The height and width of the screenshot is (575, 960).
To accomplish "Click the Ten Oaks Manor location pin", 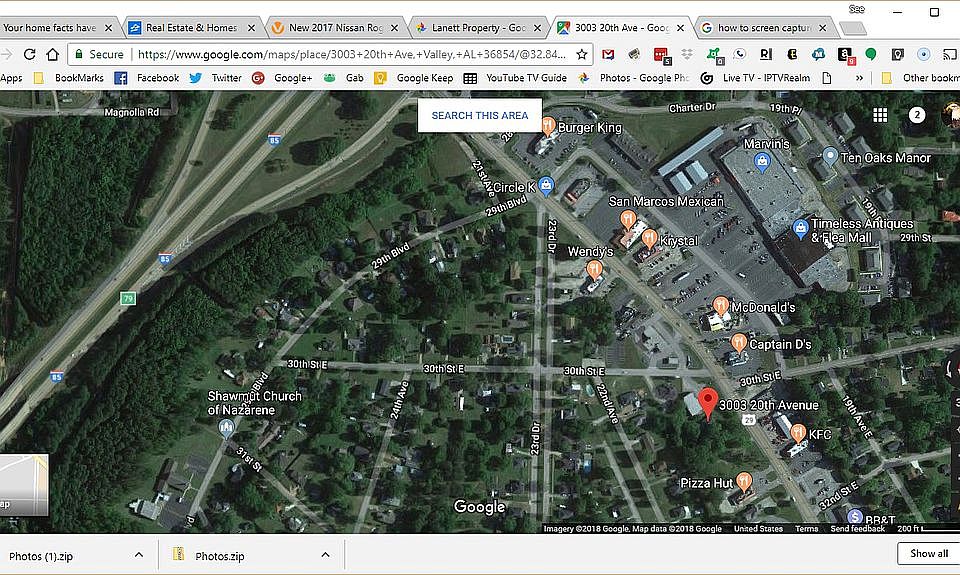I will tap(829, 156).
